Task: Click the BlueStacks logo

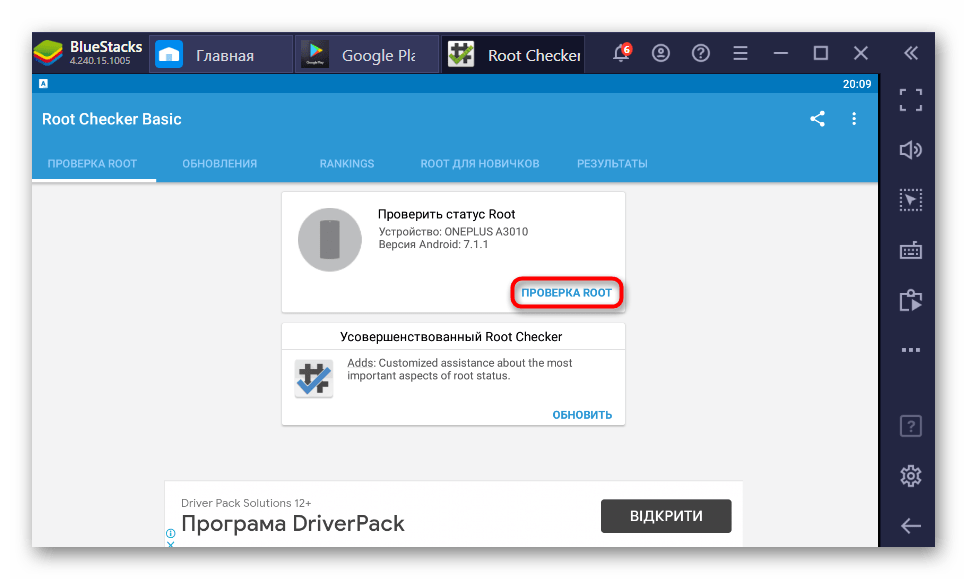Action: click(x=48, y=53)
